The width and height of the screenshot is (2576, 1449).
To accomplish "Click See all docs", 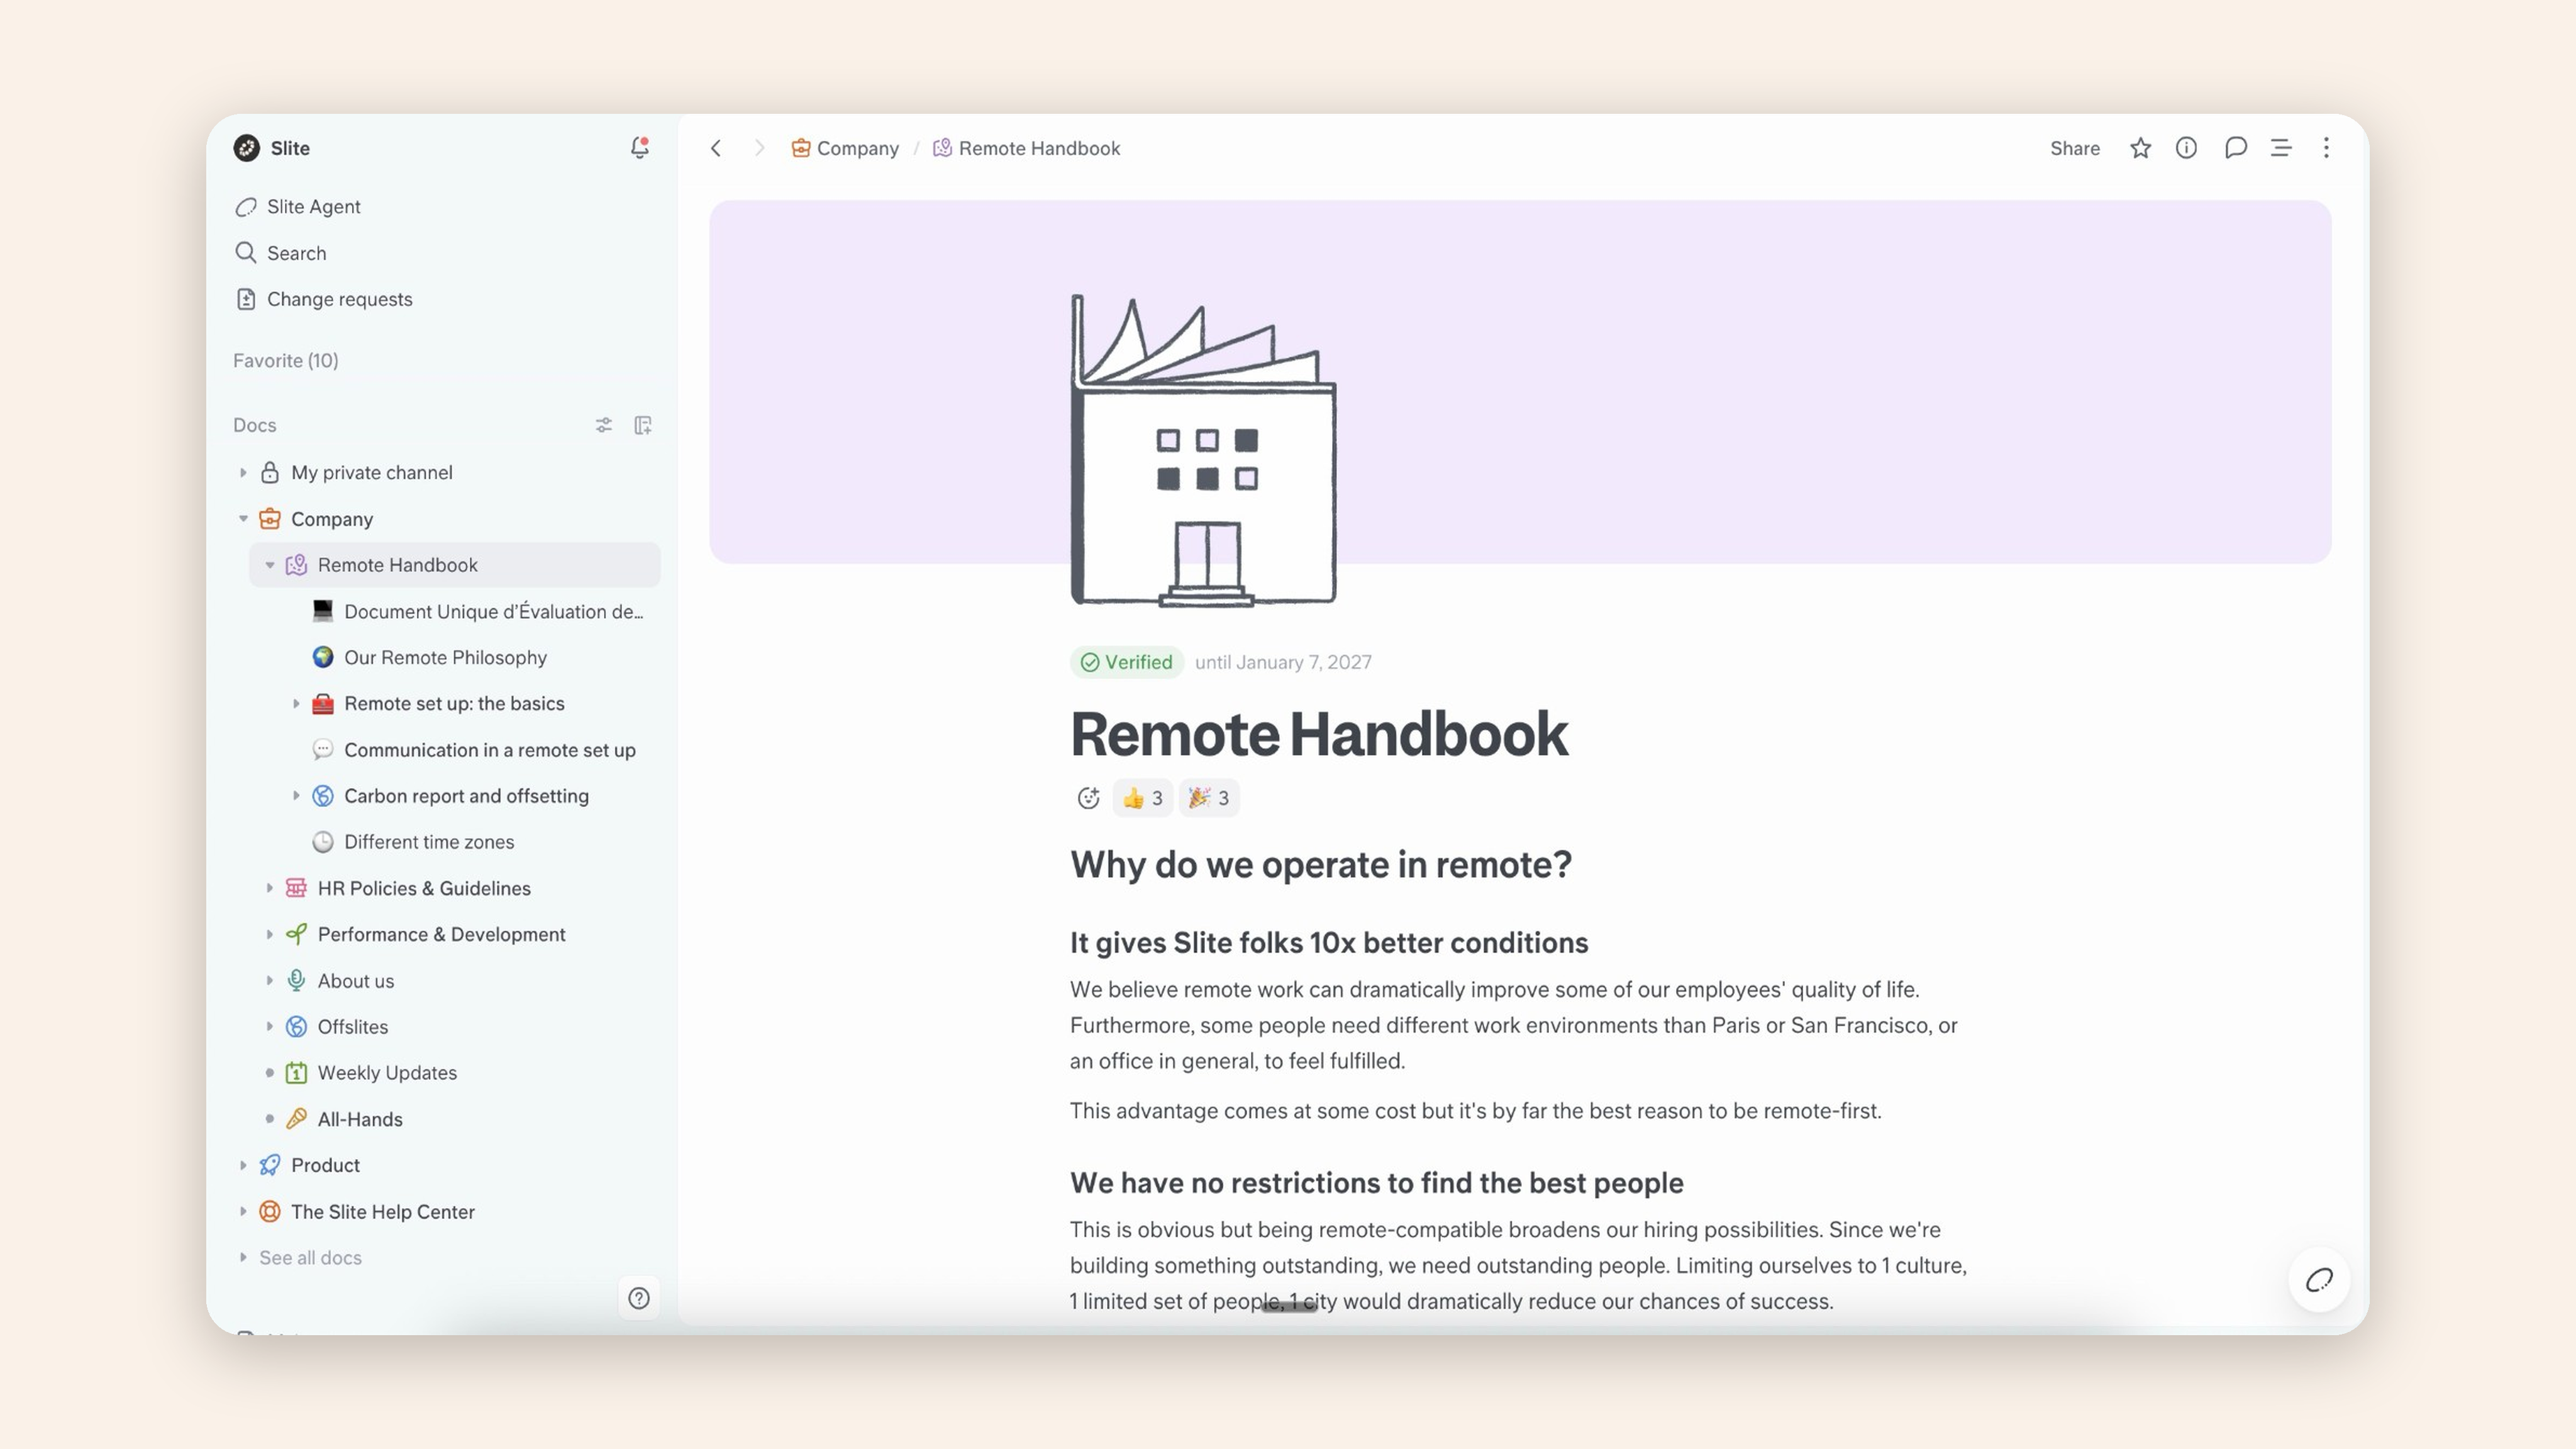I will [310, 1258].
